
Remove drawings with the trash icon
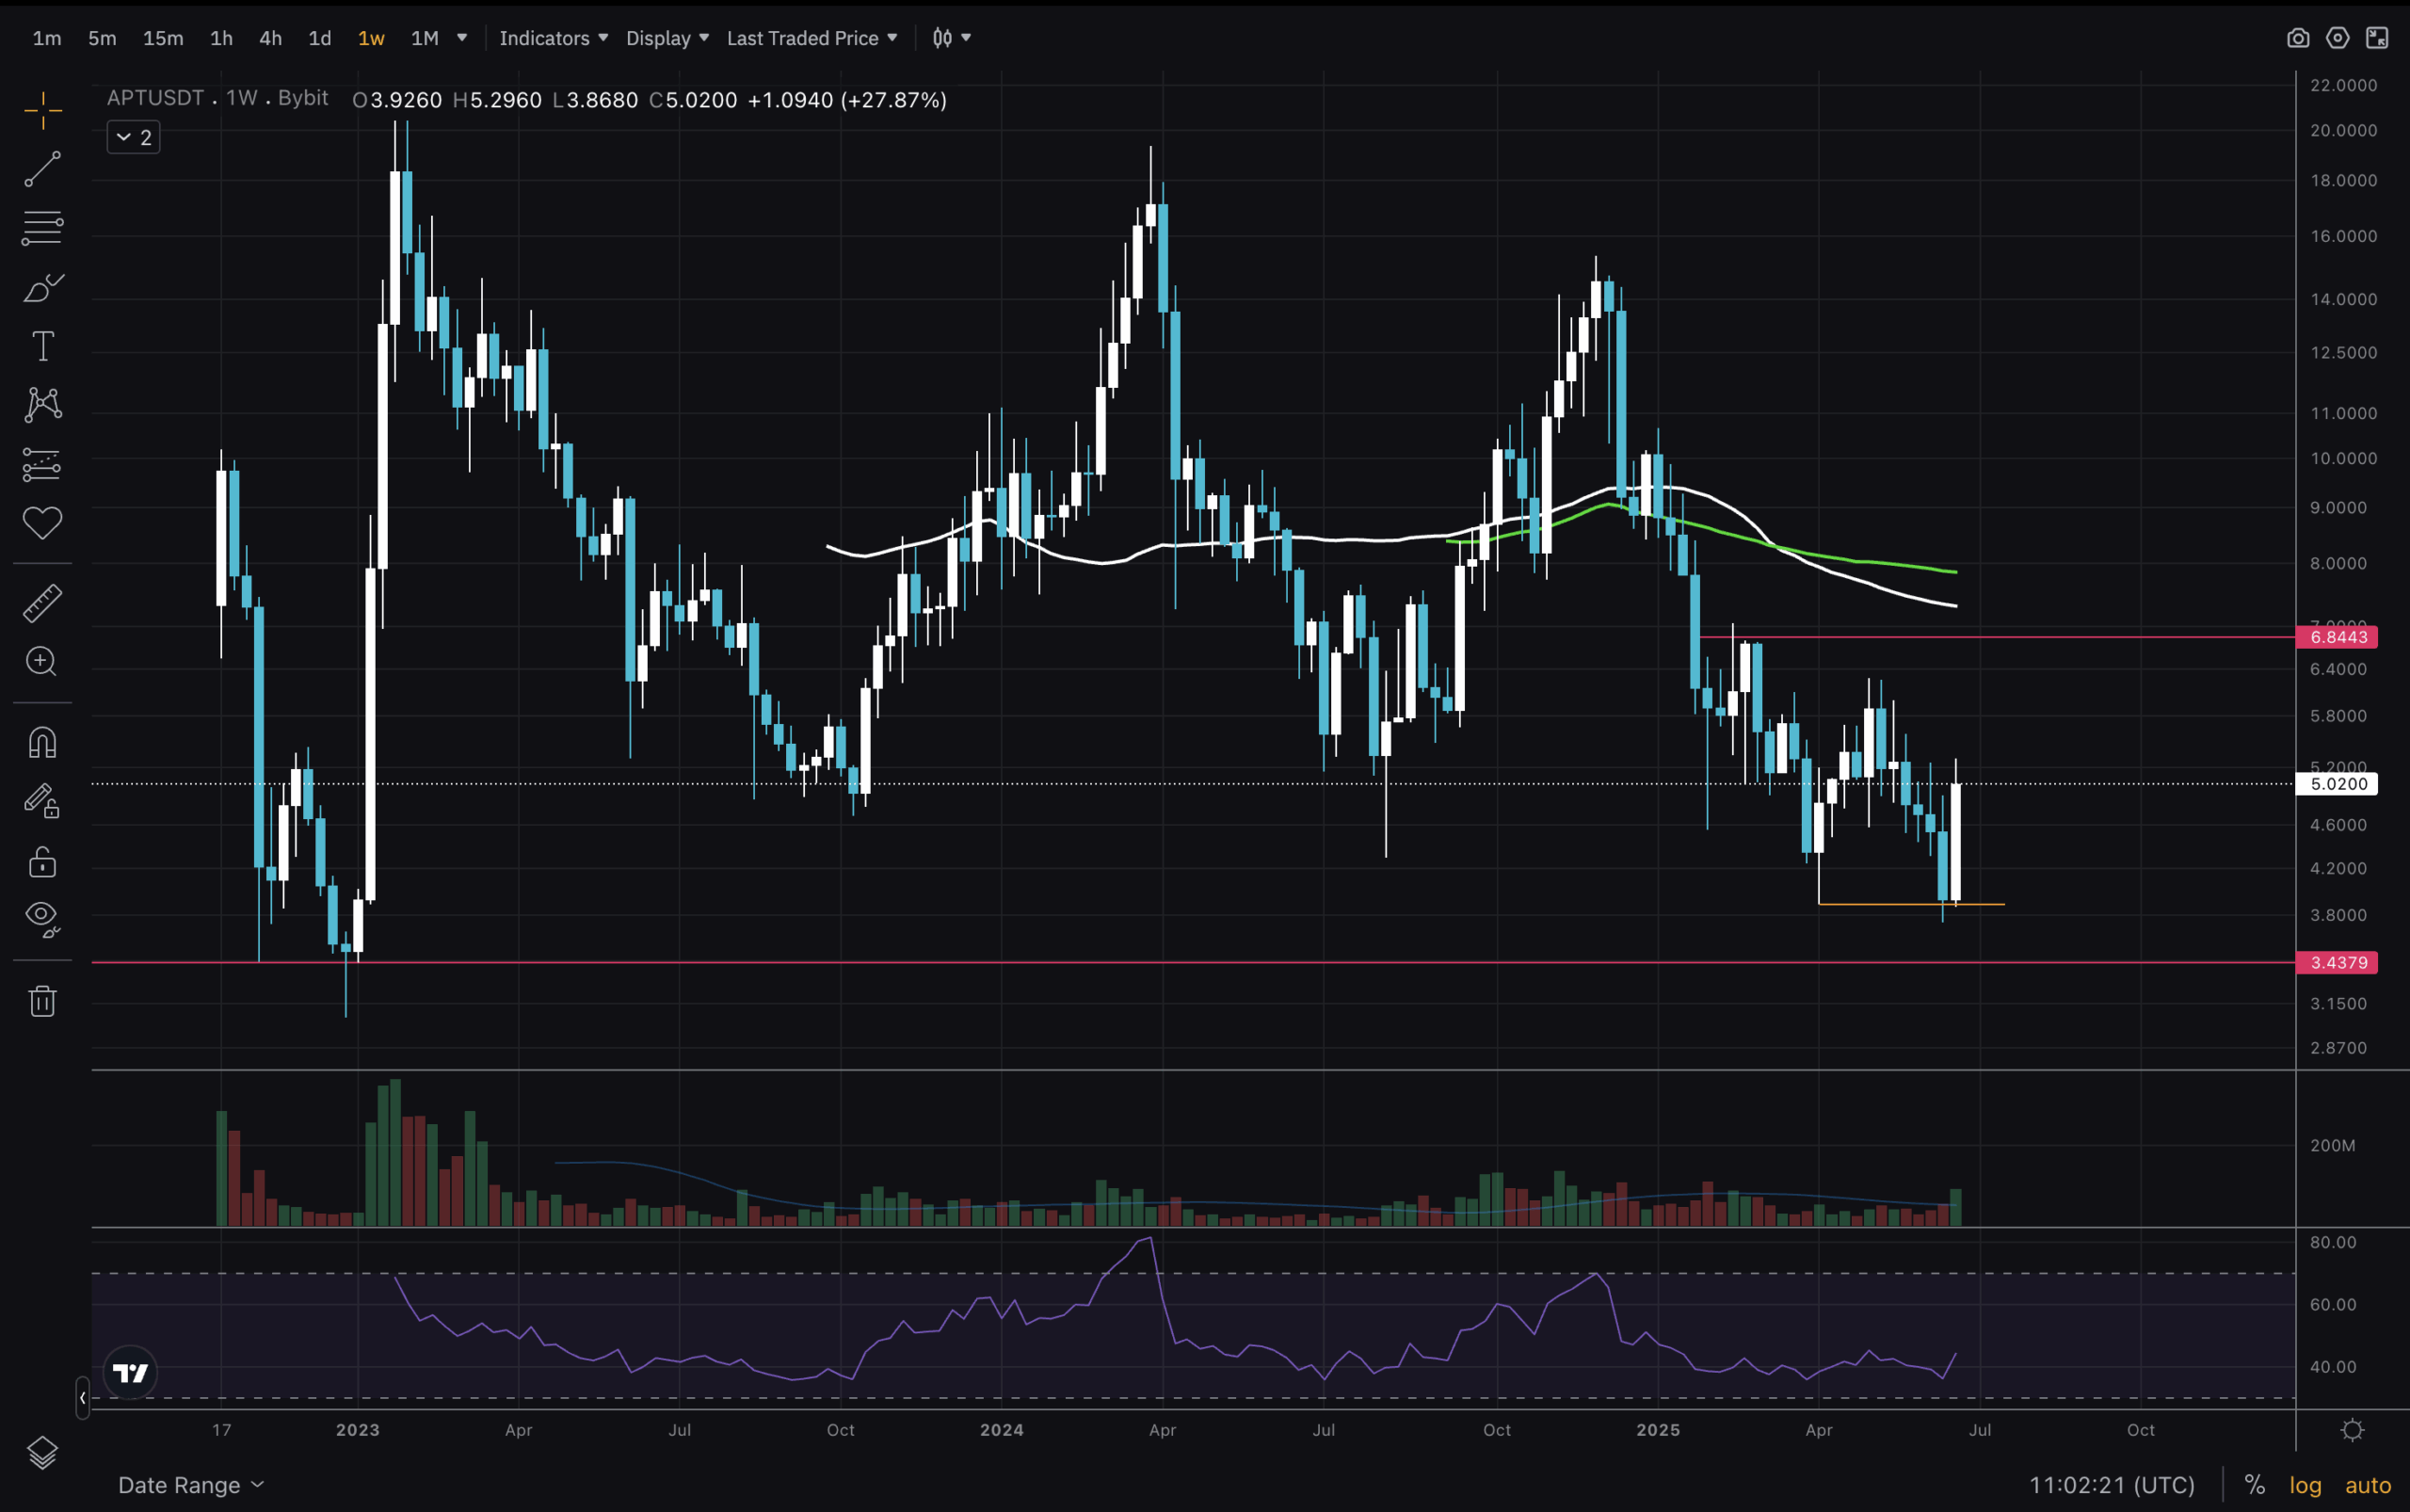click(42, 1000)
